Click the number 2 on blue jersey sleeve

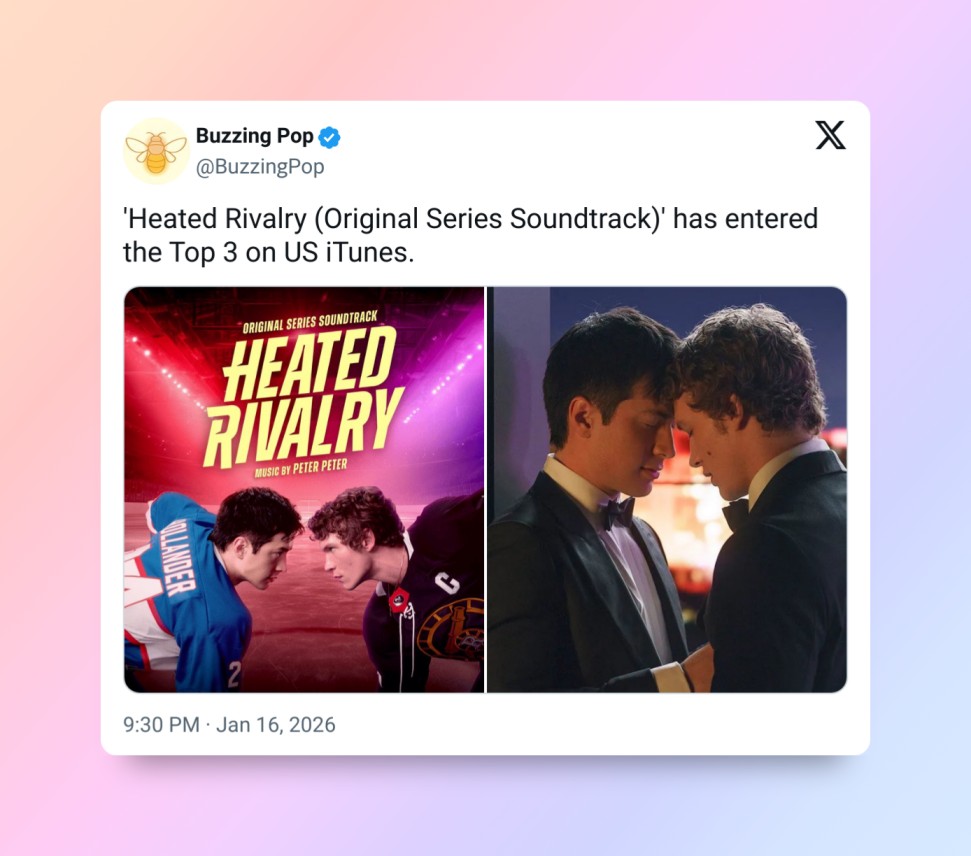(233, 675)
